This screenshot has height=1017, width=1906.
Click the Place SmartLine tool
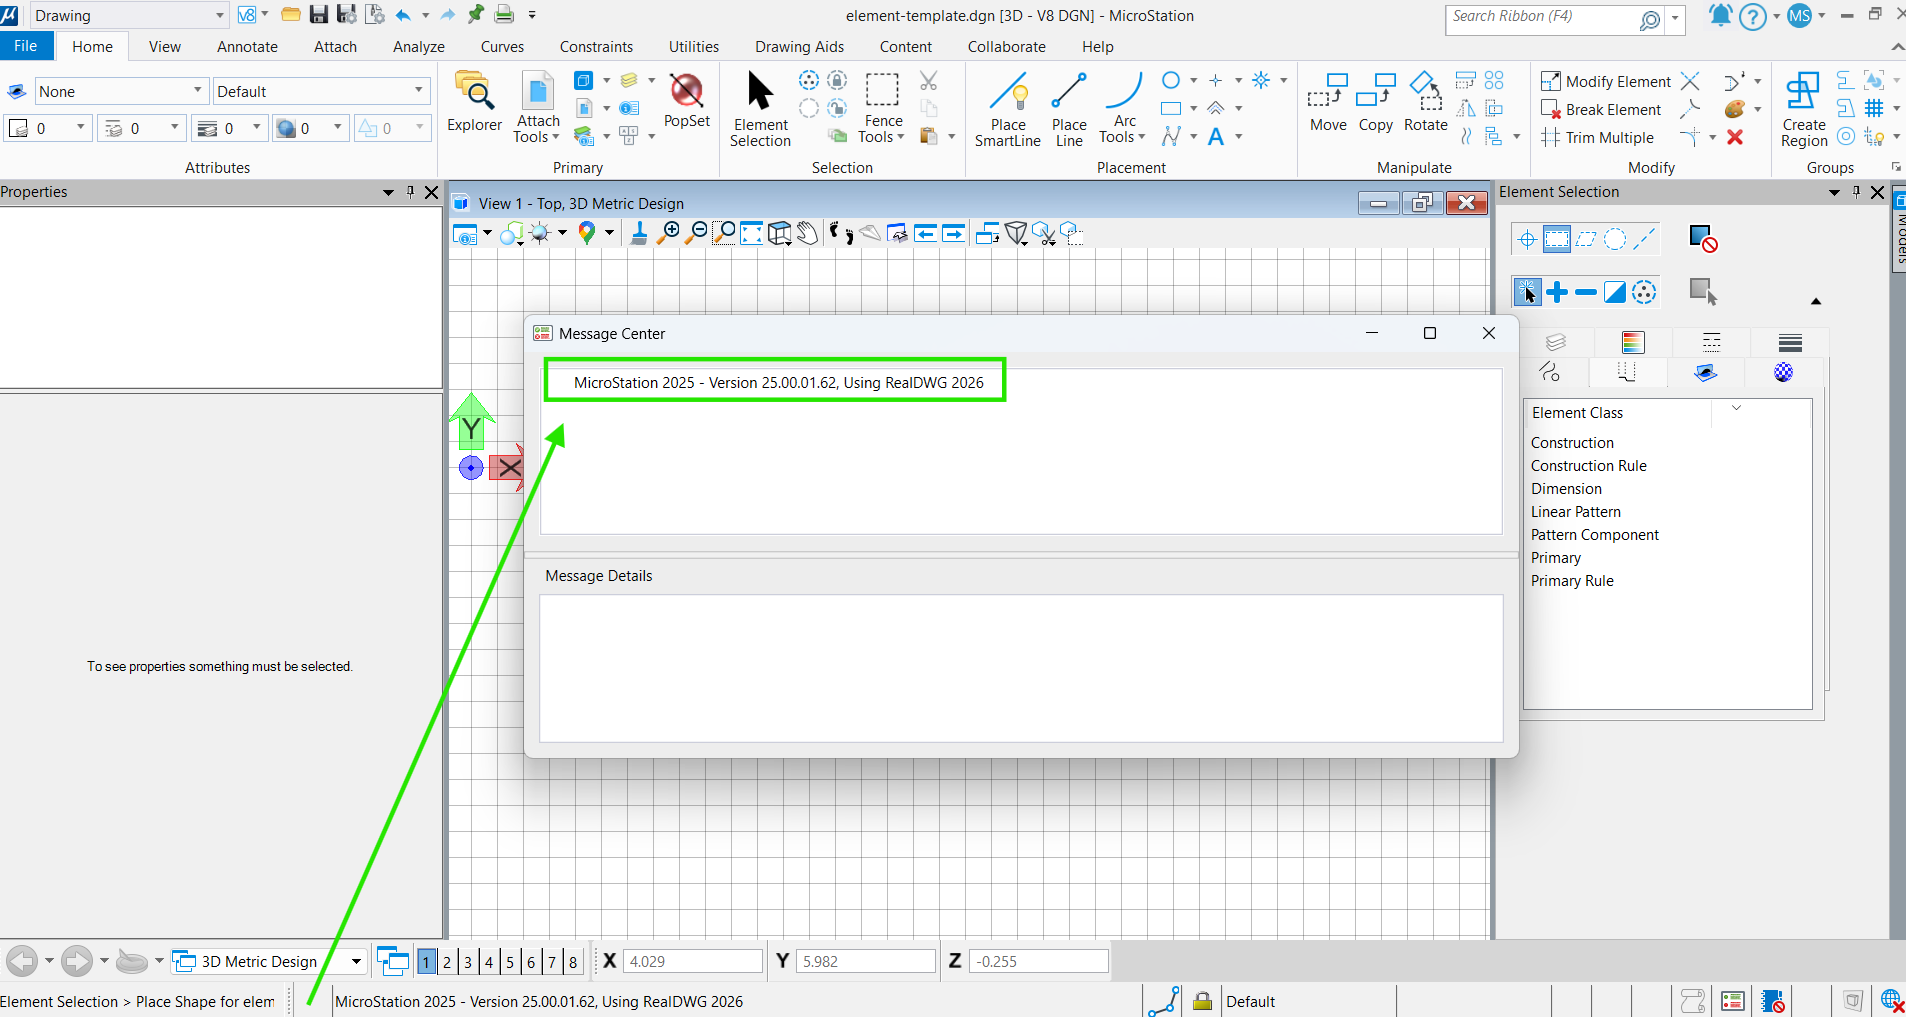click(1007, 109)
